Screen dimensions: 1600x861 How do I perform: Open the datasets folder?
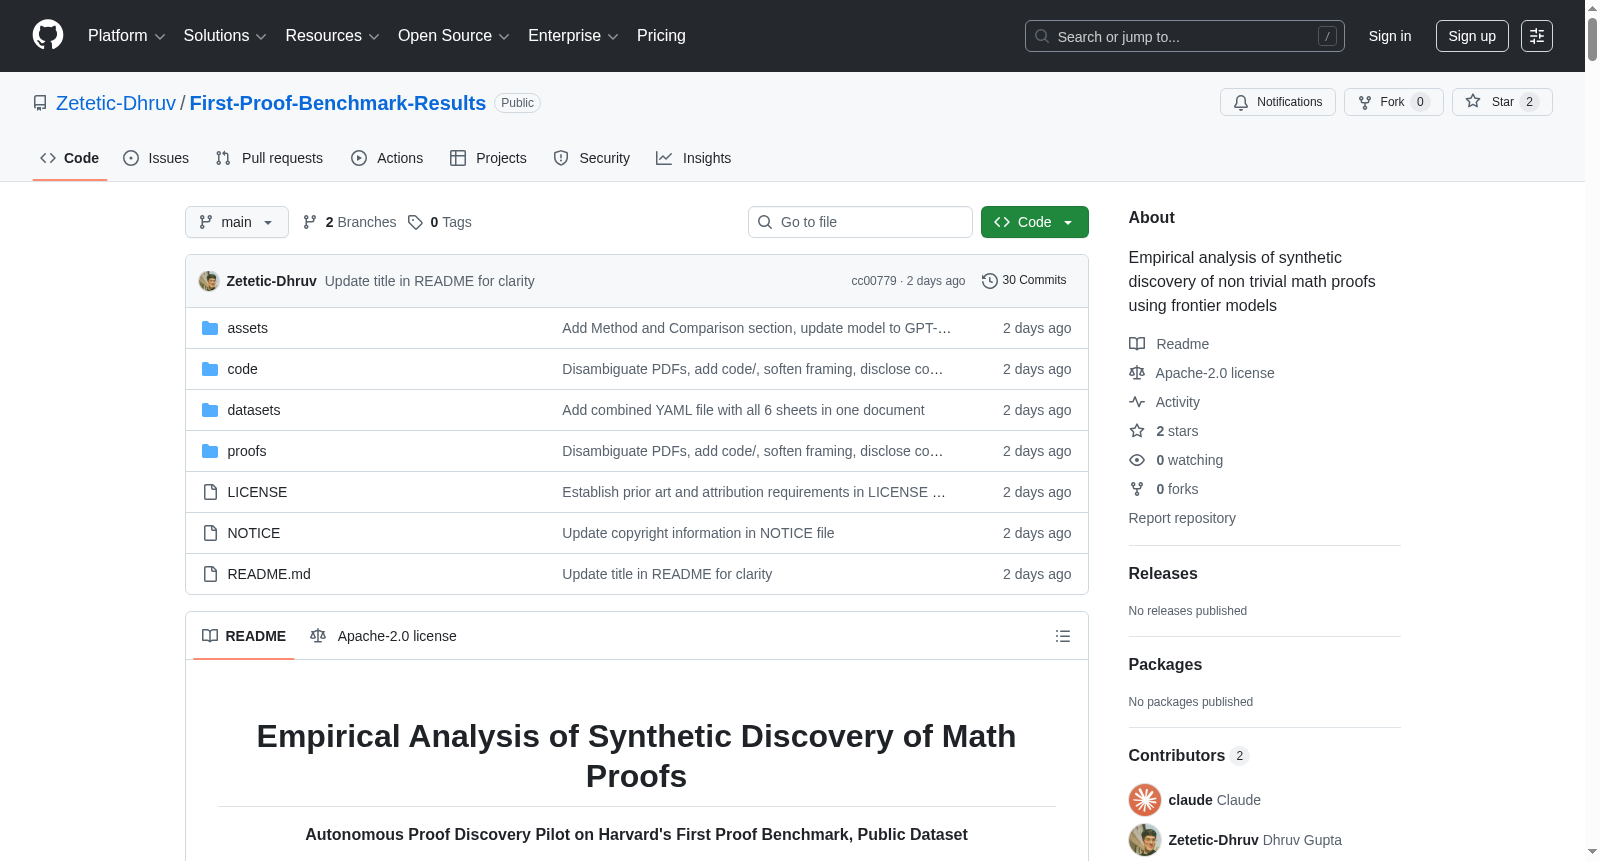[254, 410]
